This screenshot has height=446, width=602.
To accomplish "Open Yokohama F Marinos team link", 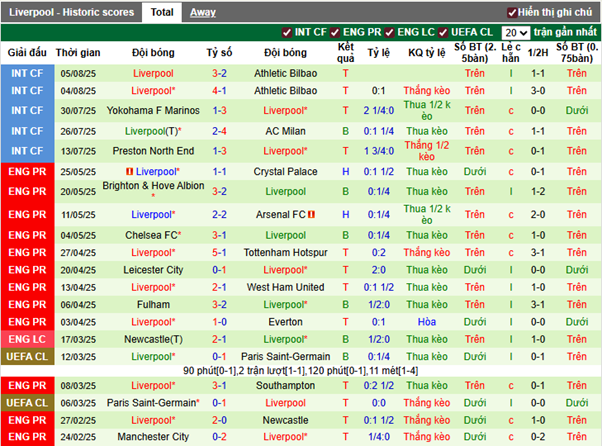I will click(x=153, y=111).
